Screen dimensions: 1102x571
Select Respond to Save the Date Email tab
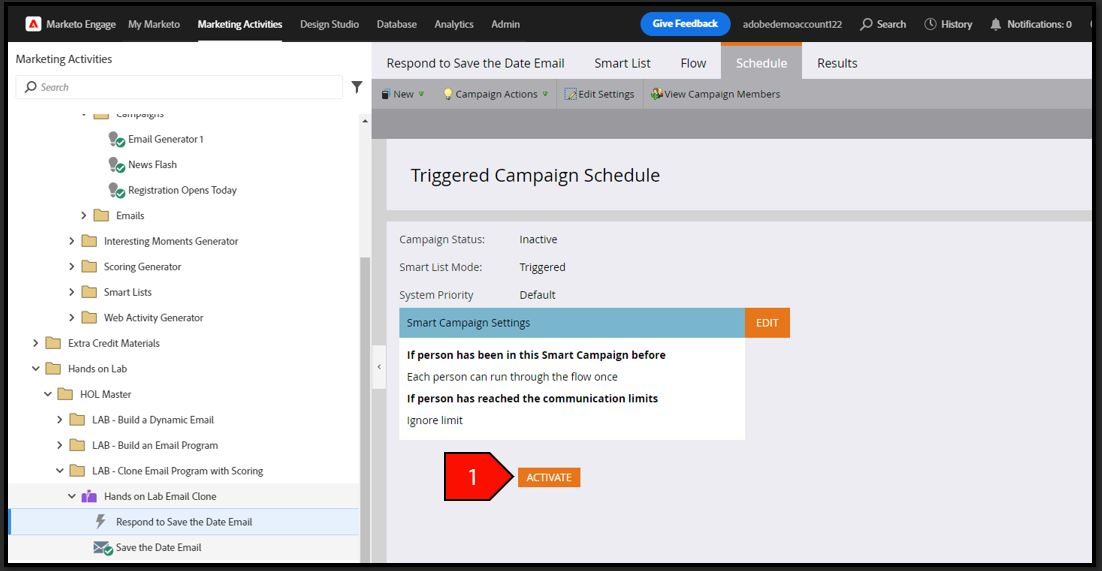tap(476, 63)
